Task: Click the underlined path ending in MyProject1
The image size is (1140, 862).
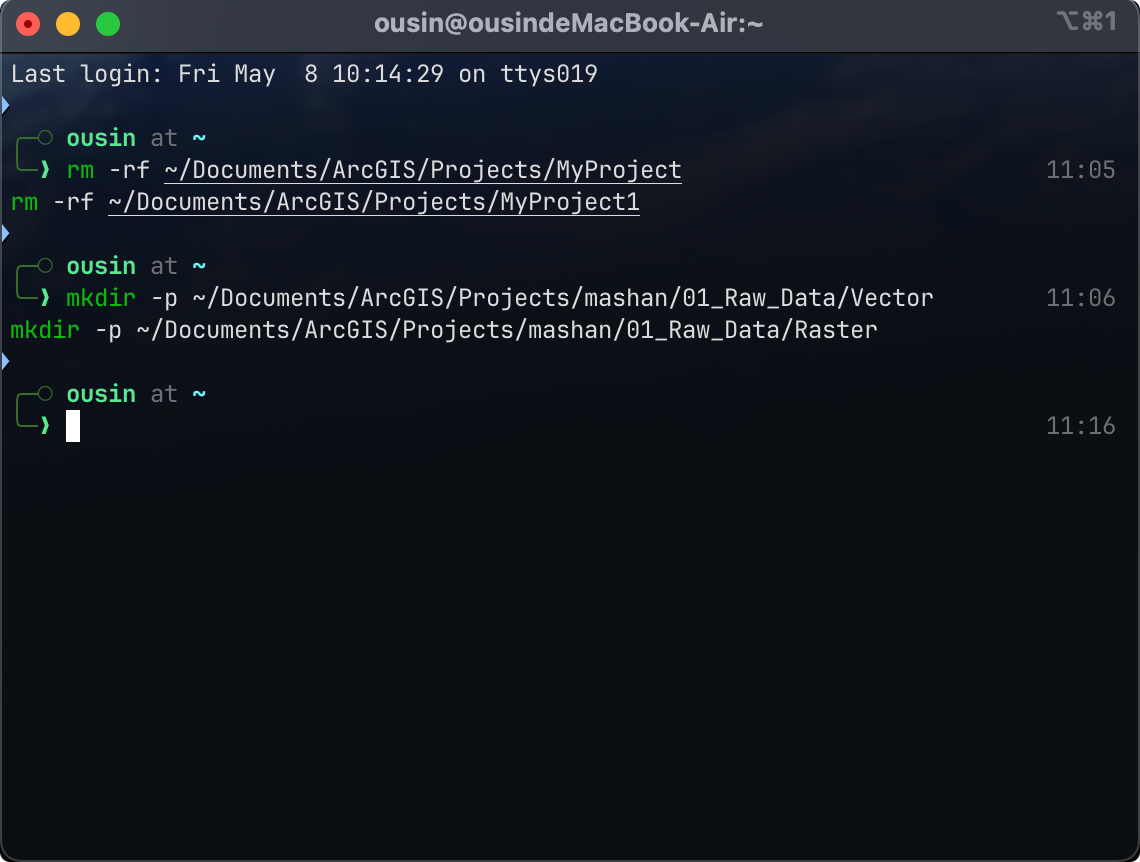Action: click(374, 202)
